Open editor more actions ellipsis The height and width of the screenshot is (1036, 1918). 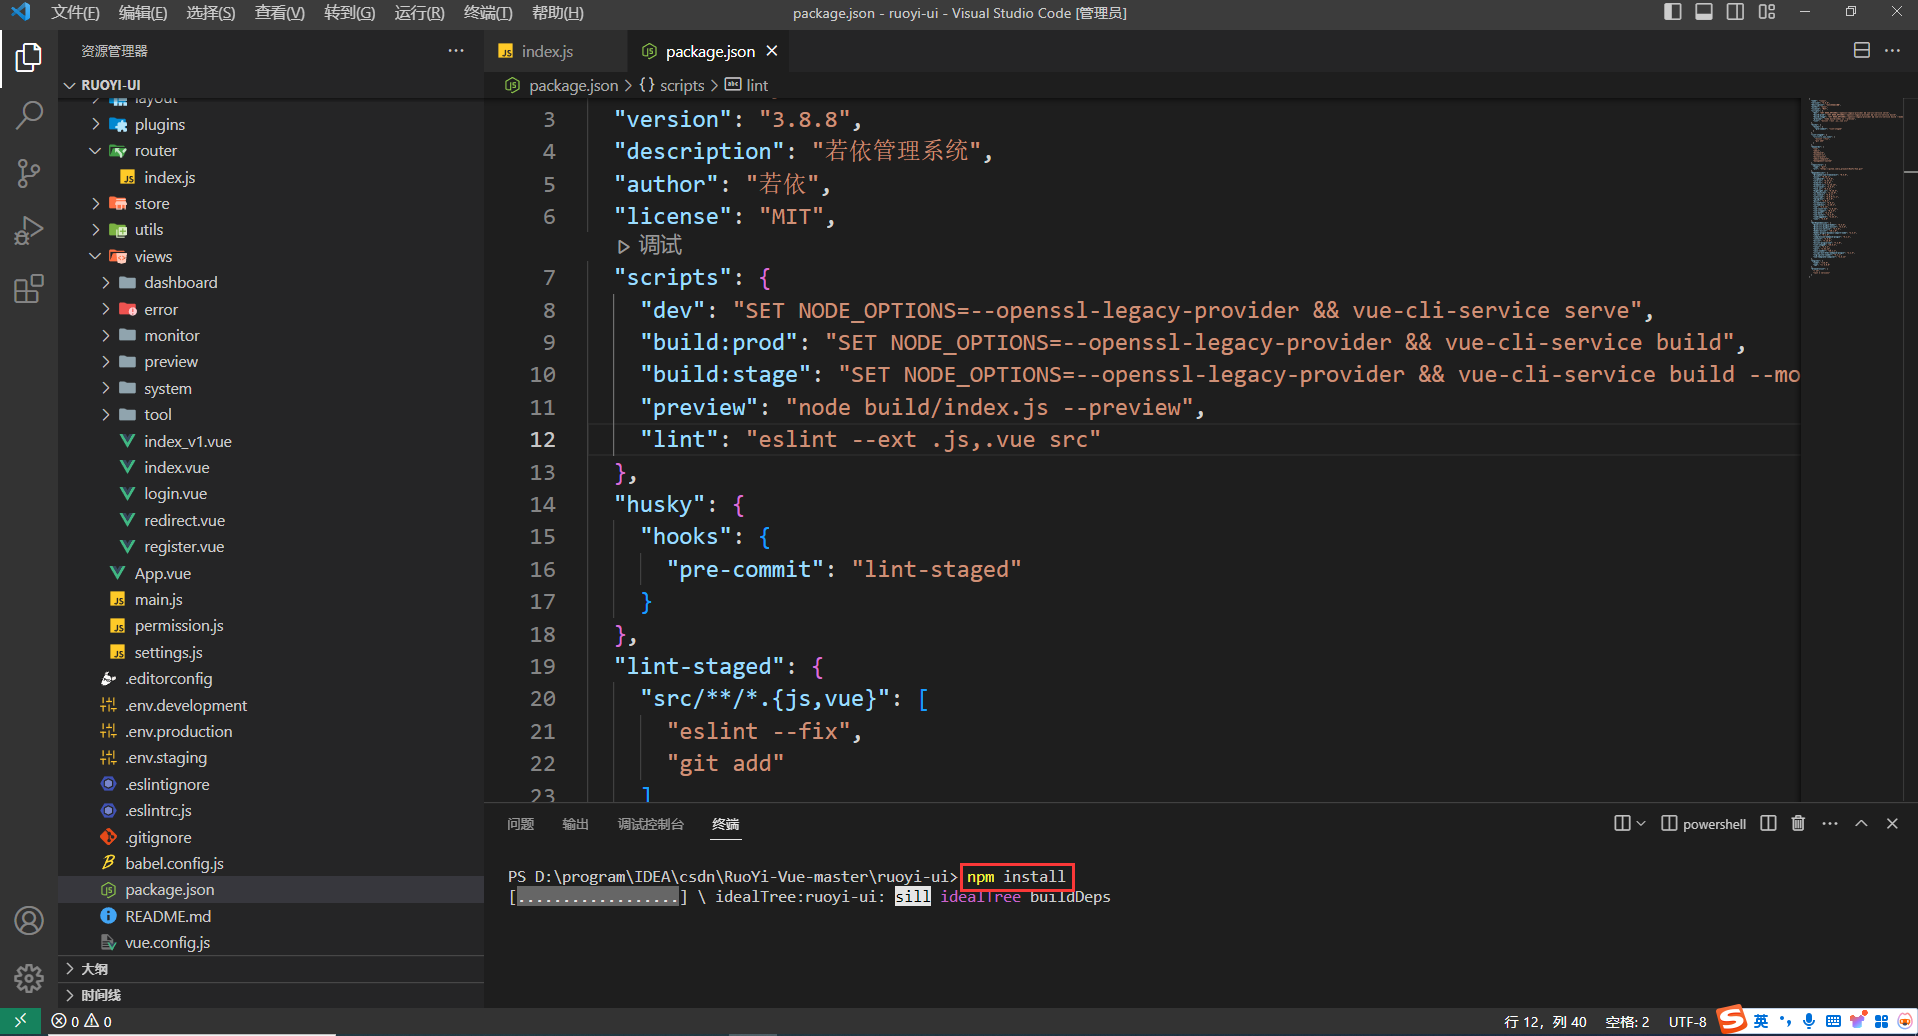coord(1892,51)
